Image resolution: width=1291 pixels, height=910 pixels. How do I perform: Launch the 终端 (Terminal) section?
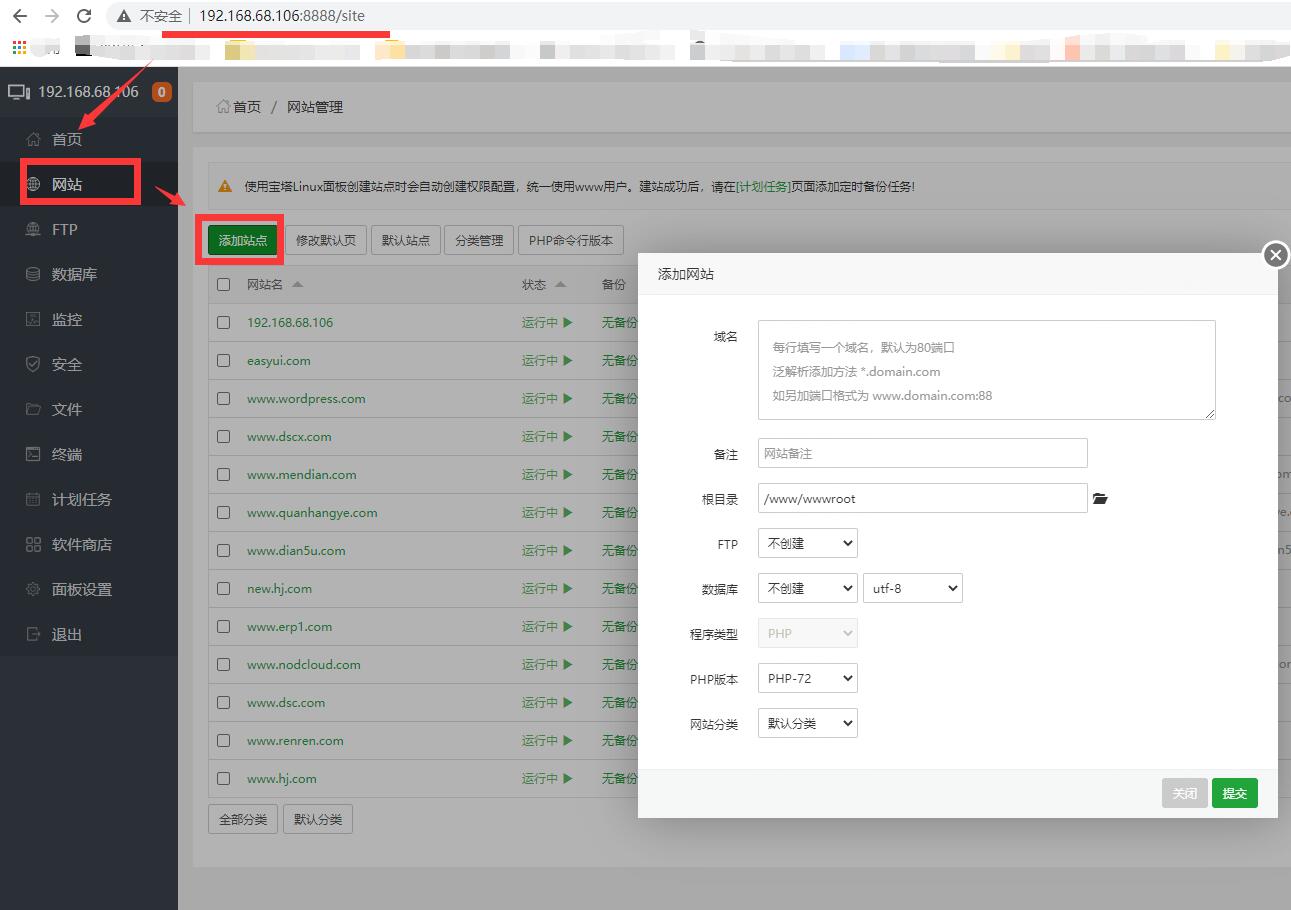pyautogui.click(x=64, y=453)
